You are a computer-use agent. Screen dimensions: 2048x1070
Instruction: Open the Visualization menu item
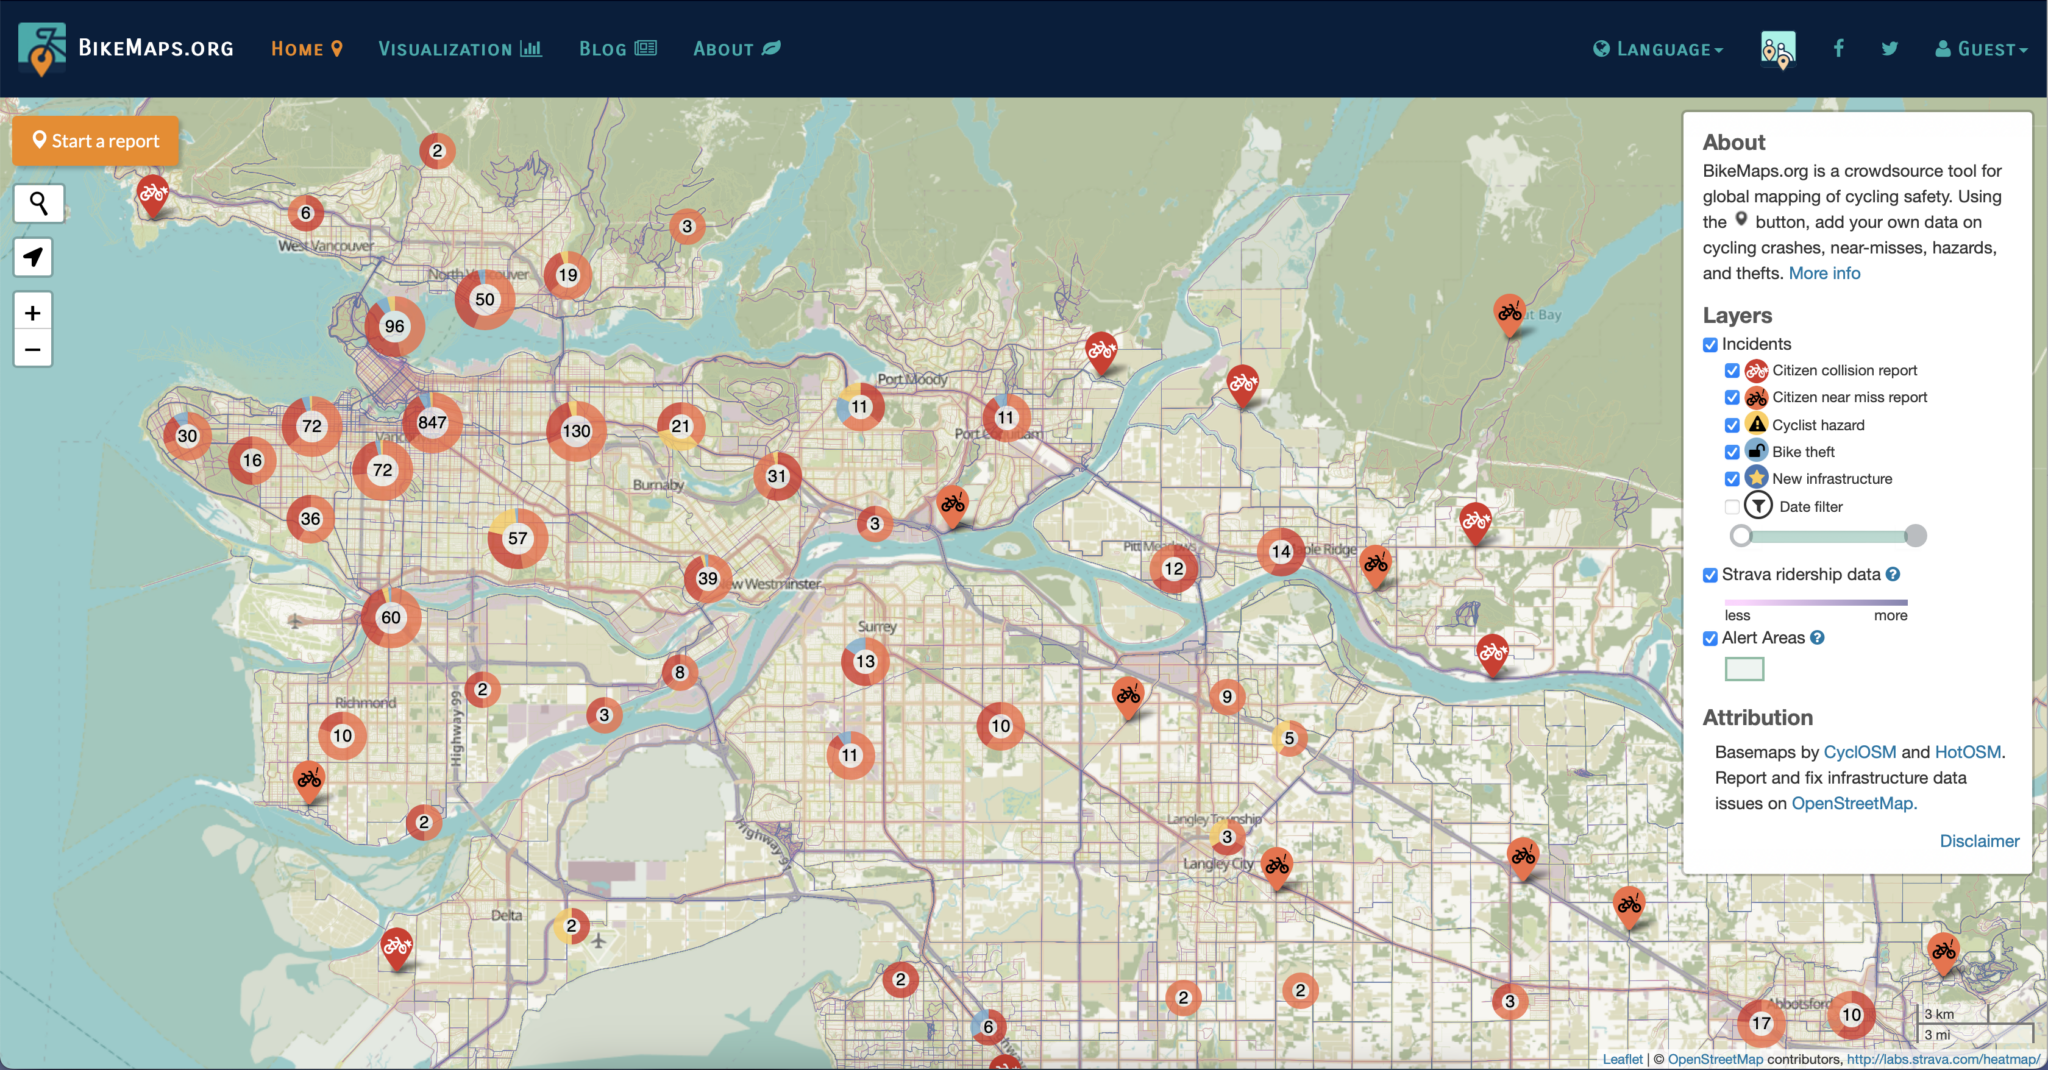[459, 49]
